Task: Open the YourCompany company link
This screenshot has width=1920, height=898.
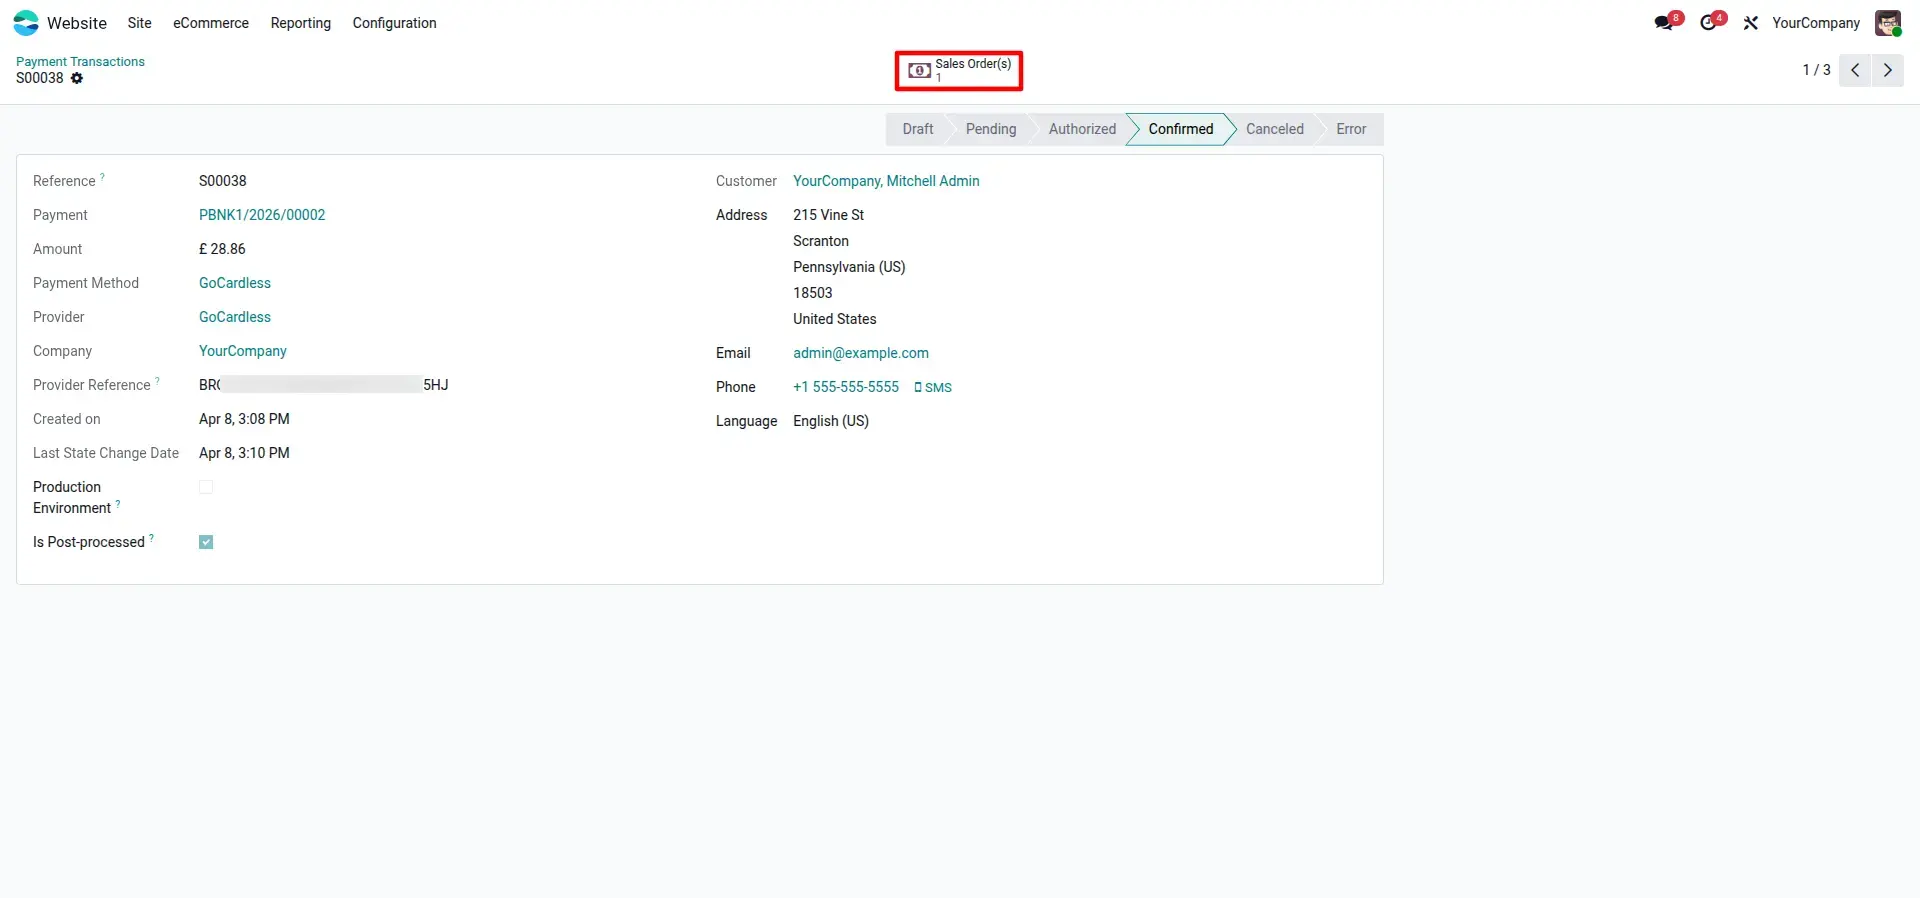Action: click(x=243, y=351)
